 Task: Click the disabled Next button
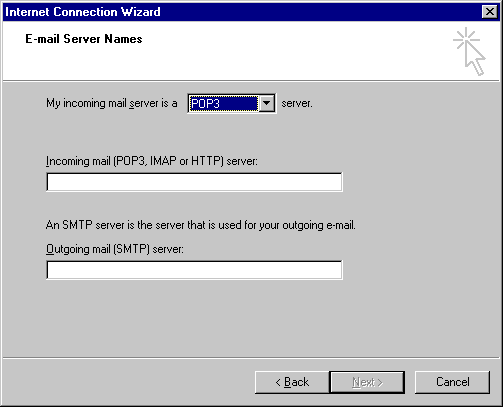[x=367, y=382]
